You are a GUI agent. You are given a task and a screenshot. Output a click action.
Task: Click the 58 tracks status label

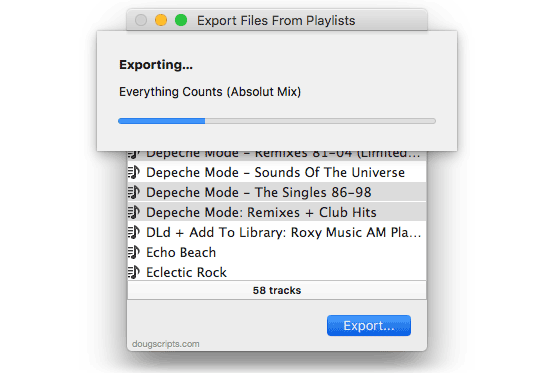tap(277, 290)
